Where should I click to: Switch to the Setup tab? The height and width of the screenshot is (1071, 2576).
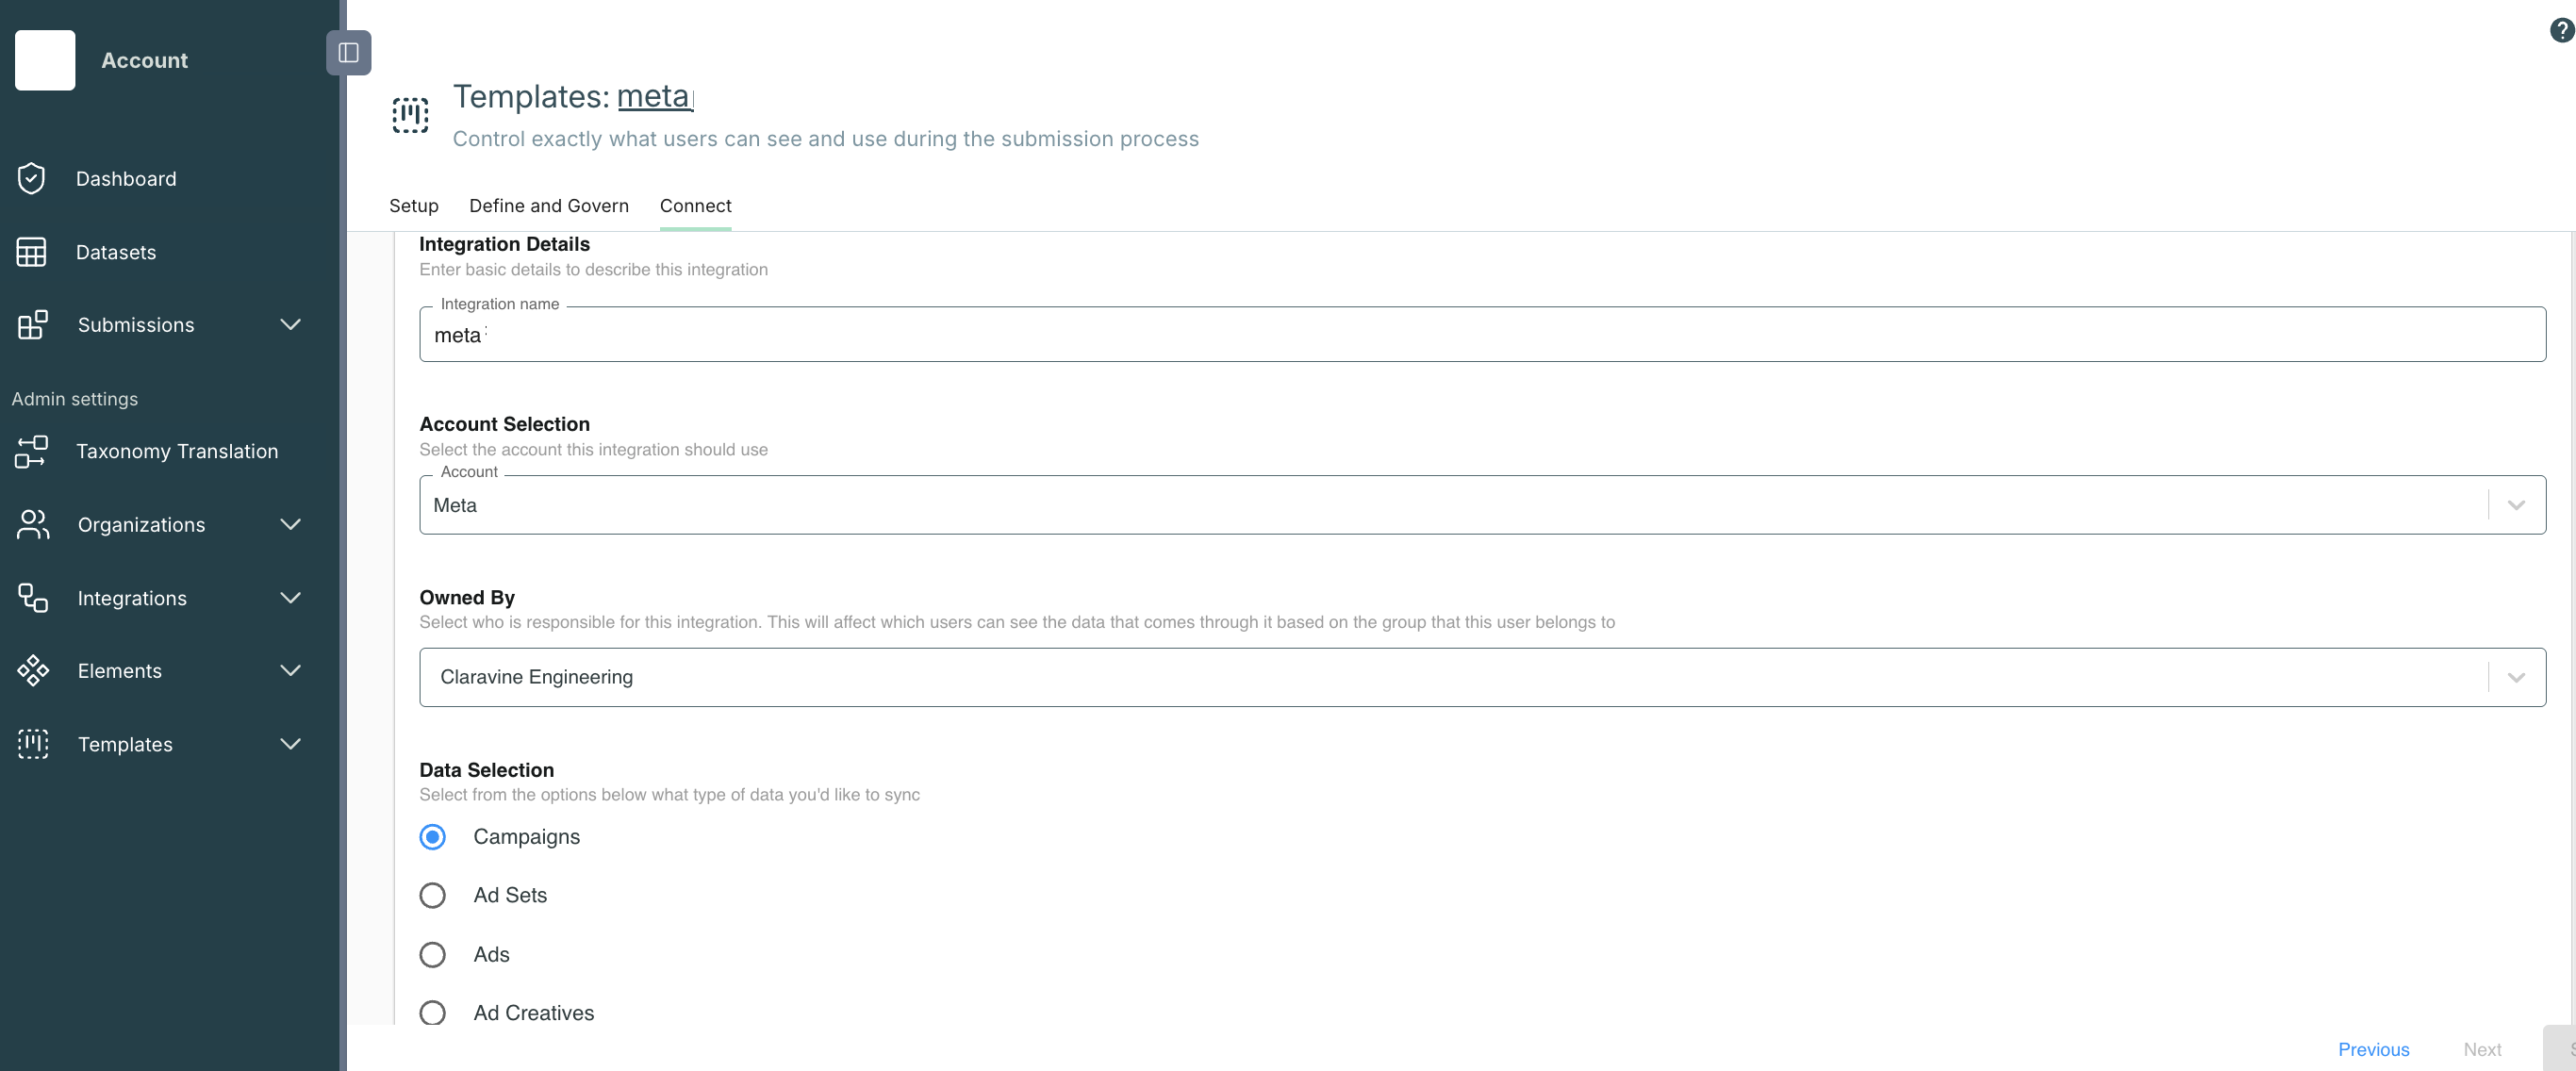pos(413,206)
